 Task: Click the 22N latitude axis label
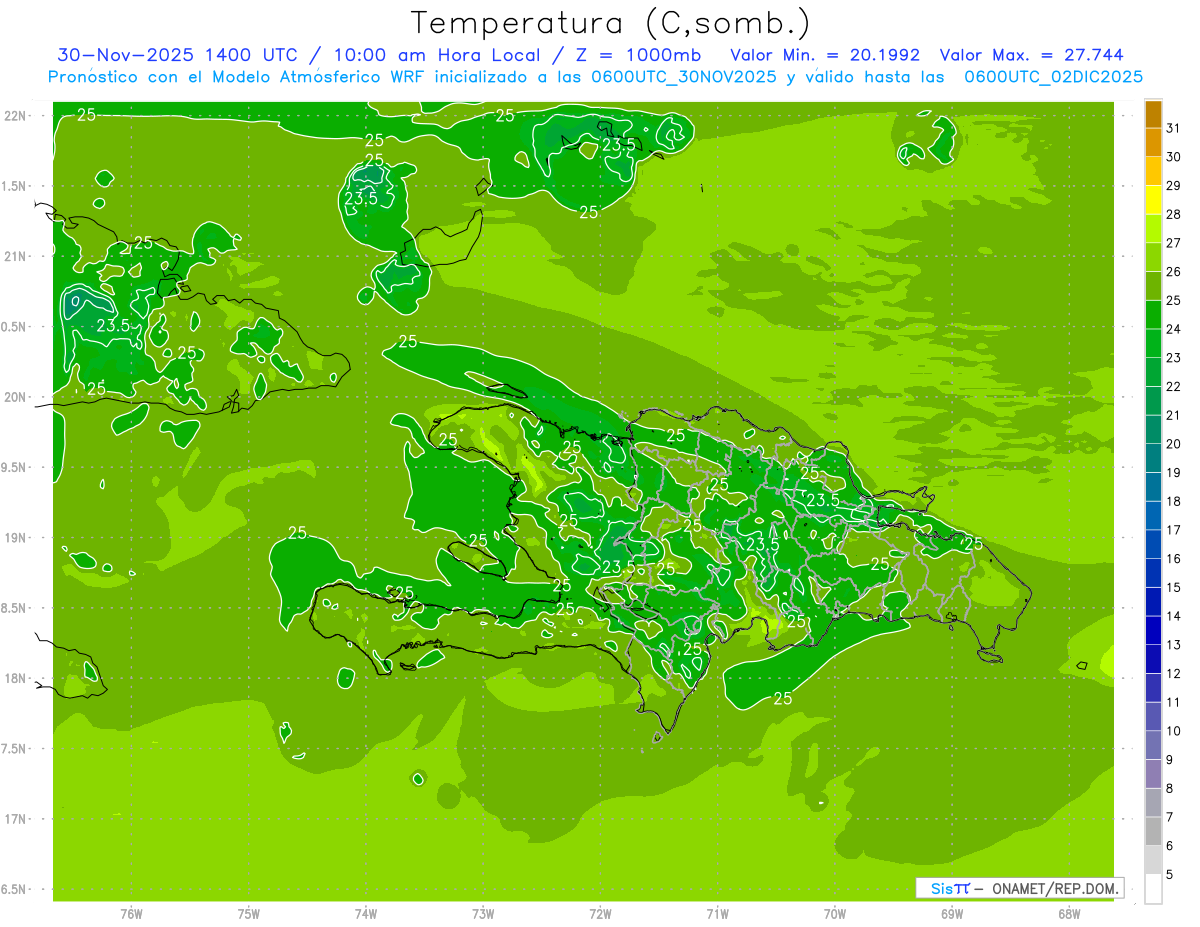tap(17, 115)
